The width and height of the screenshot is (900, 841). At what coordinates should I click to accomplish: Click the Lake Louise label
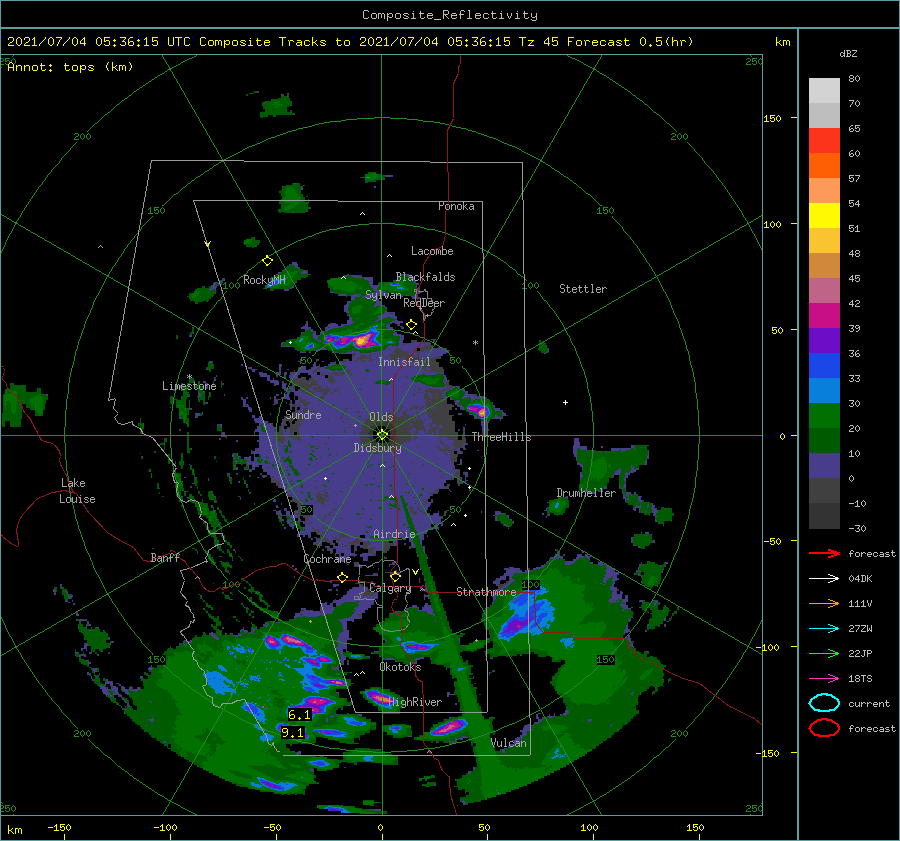(77, 491)
